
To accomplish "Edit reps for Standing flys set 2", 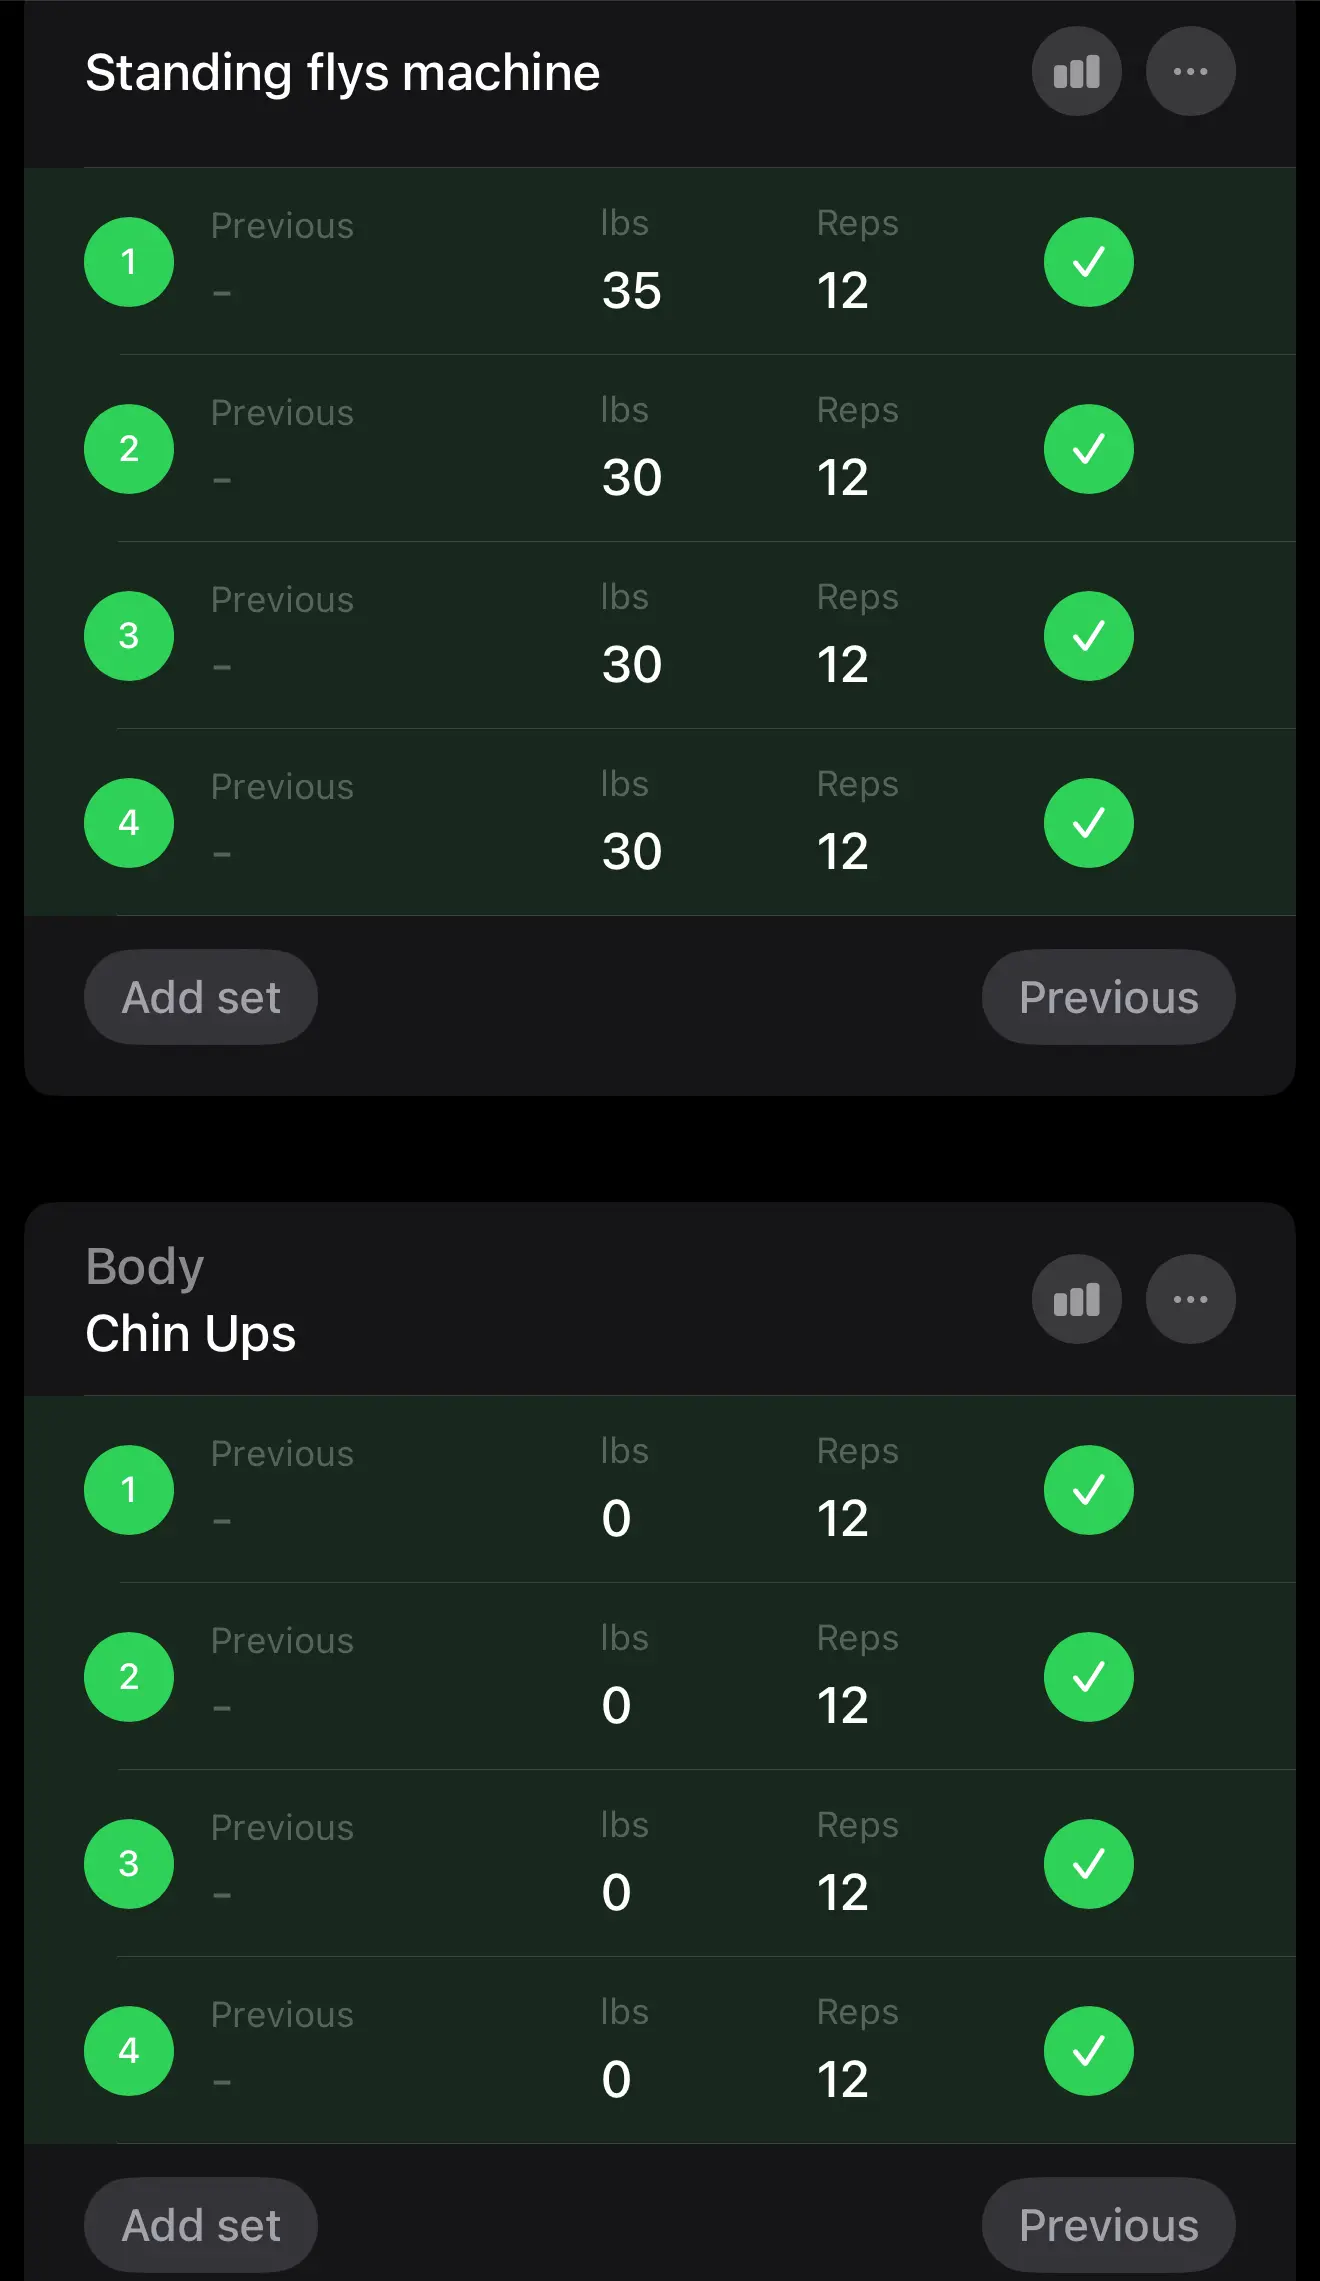I will (x=842, y=478).
